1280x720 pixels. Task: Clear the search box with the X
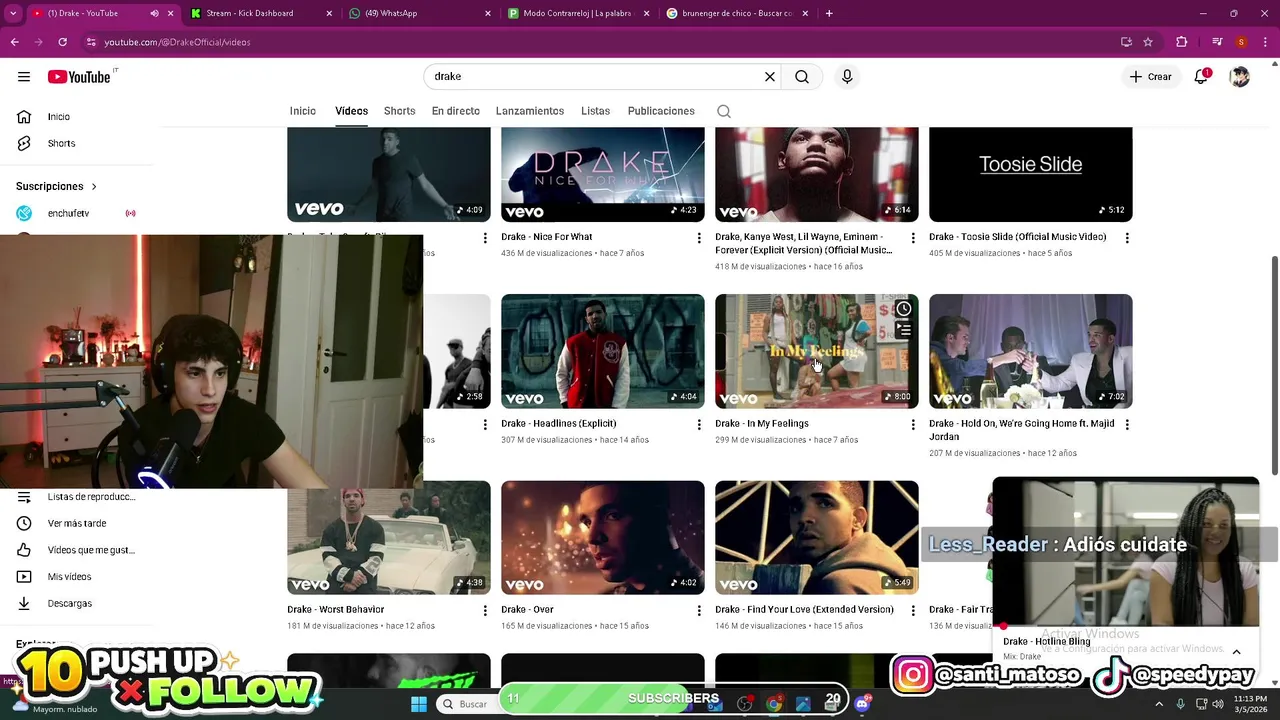pos(770,77)
